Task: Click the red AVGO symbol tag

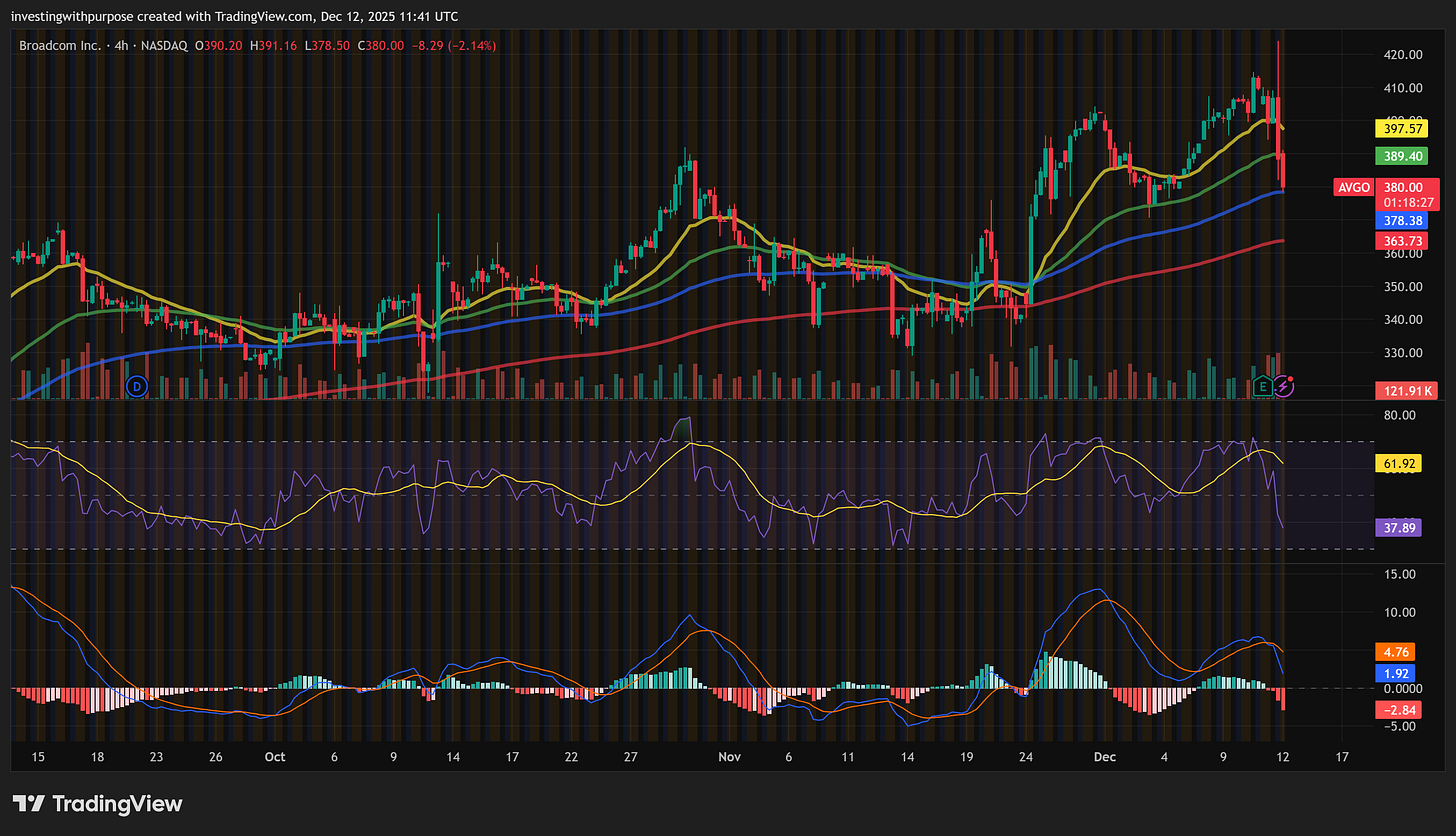Action: (1353, 187)
